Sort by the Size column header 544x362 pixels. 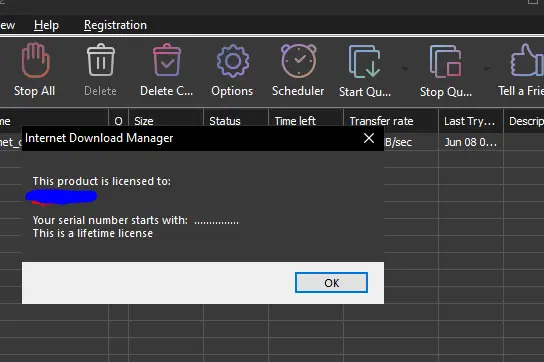coord(166,121)
